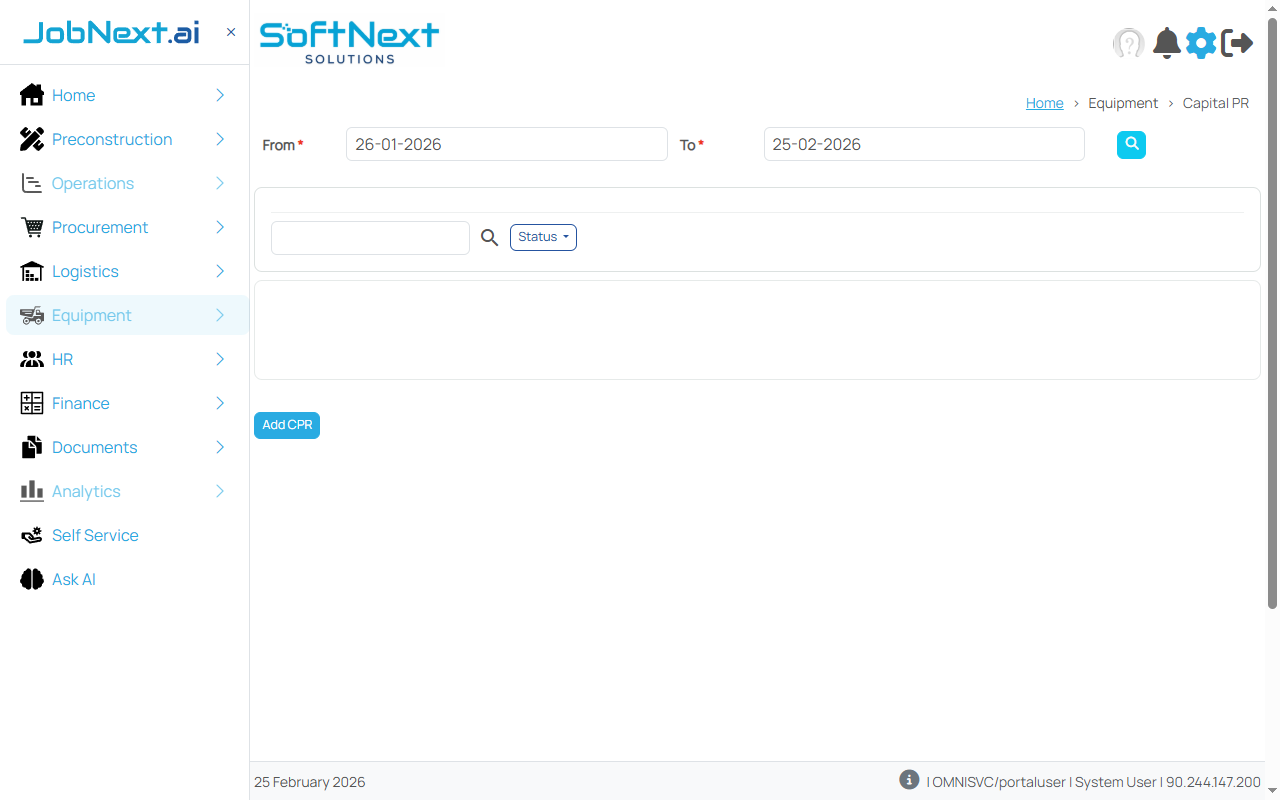The width and height of the screenshot is (1280, 800).
Task: Open the Ask AI brain icon
Action: (31, 579)
